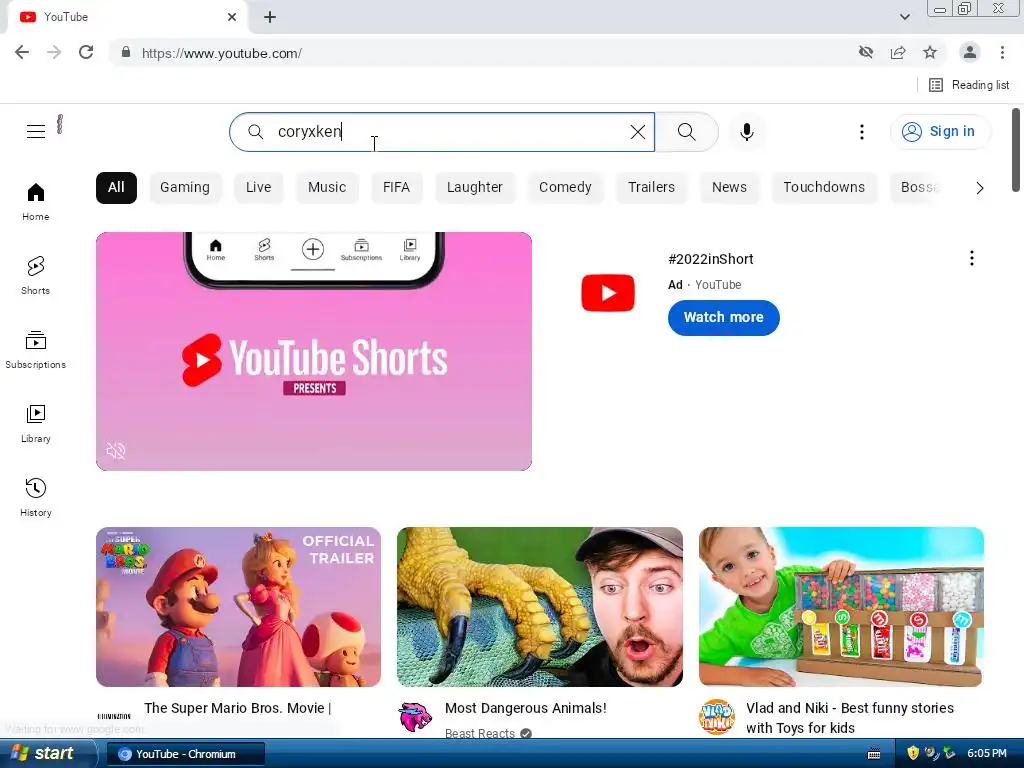Click the Watch more button
This screenshot has height=768, width=1024.
pos(724,317)
